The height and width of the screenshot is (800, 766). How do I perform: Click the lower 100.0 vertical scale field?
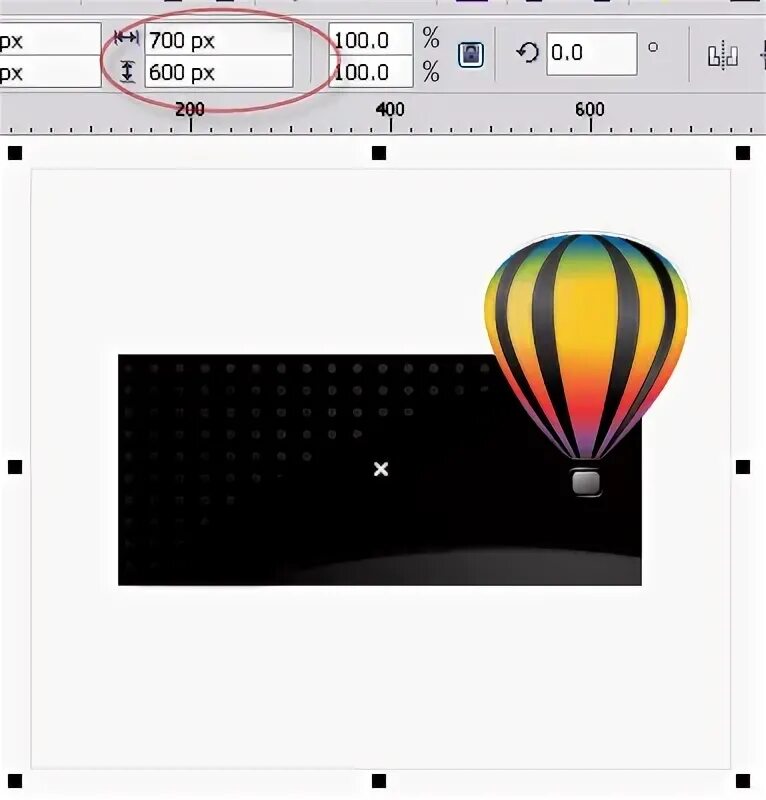371,71
